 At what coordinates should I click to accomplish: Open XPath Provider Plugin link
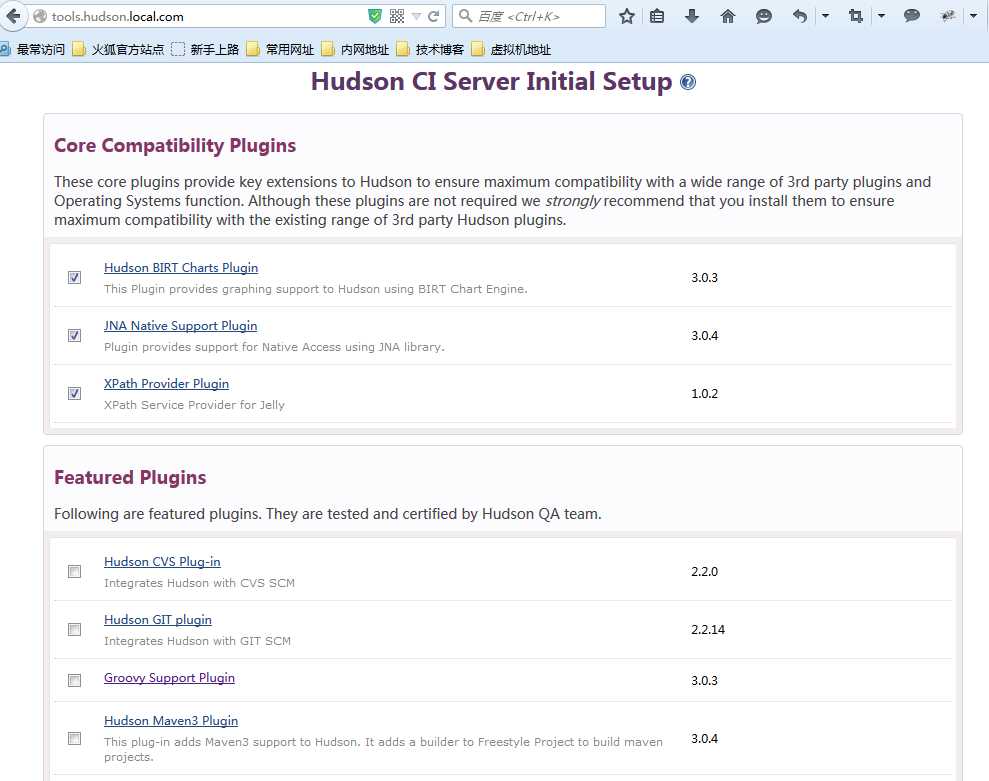[167, 384]
